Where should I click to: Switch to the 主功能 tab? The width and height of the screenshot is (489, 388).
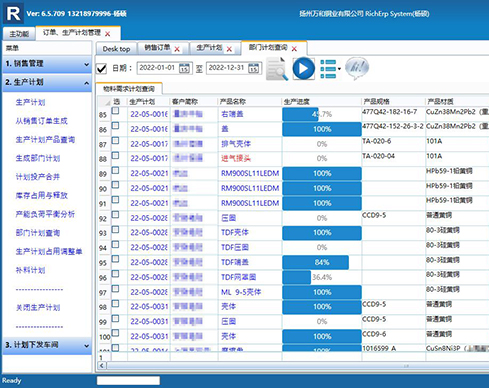(x=19, y=34)
